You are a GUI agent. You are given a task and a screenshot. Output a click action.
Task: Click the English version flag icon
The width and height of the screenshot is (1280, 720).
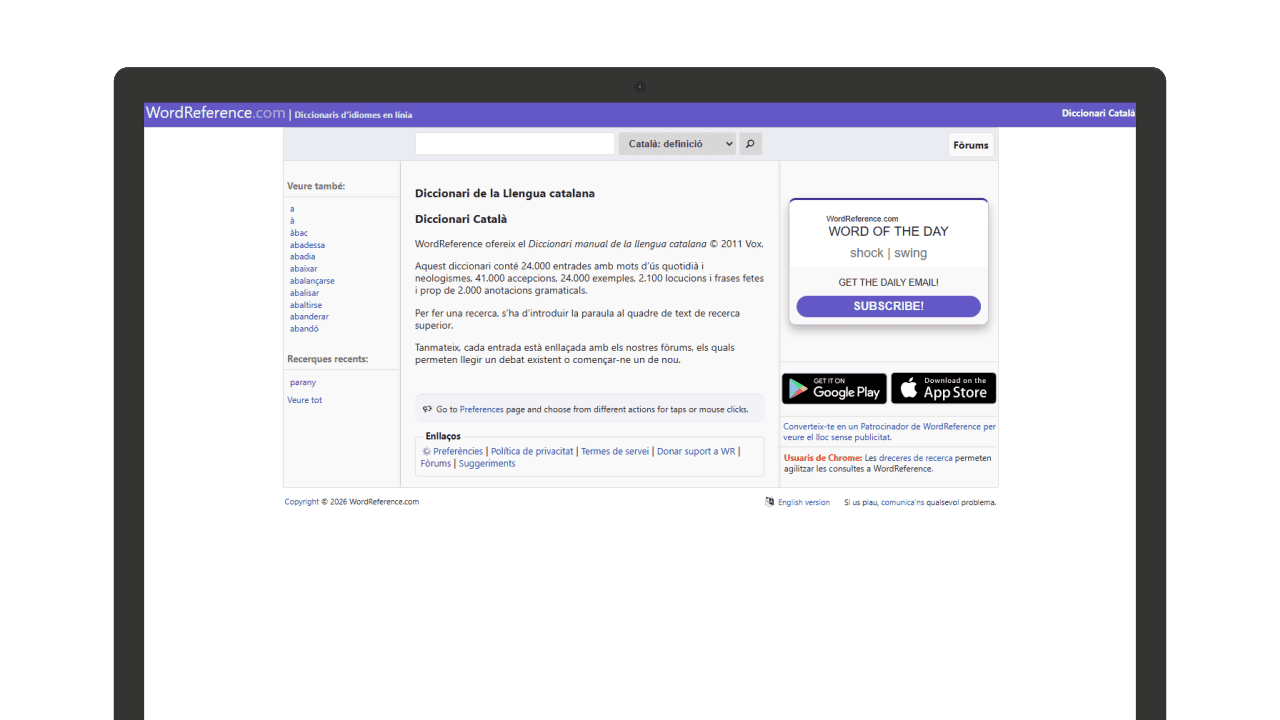[x=769, y=502]
